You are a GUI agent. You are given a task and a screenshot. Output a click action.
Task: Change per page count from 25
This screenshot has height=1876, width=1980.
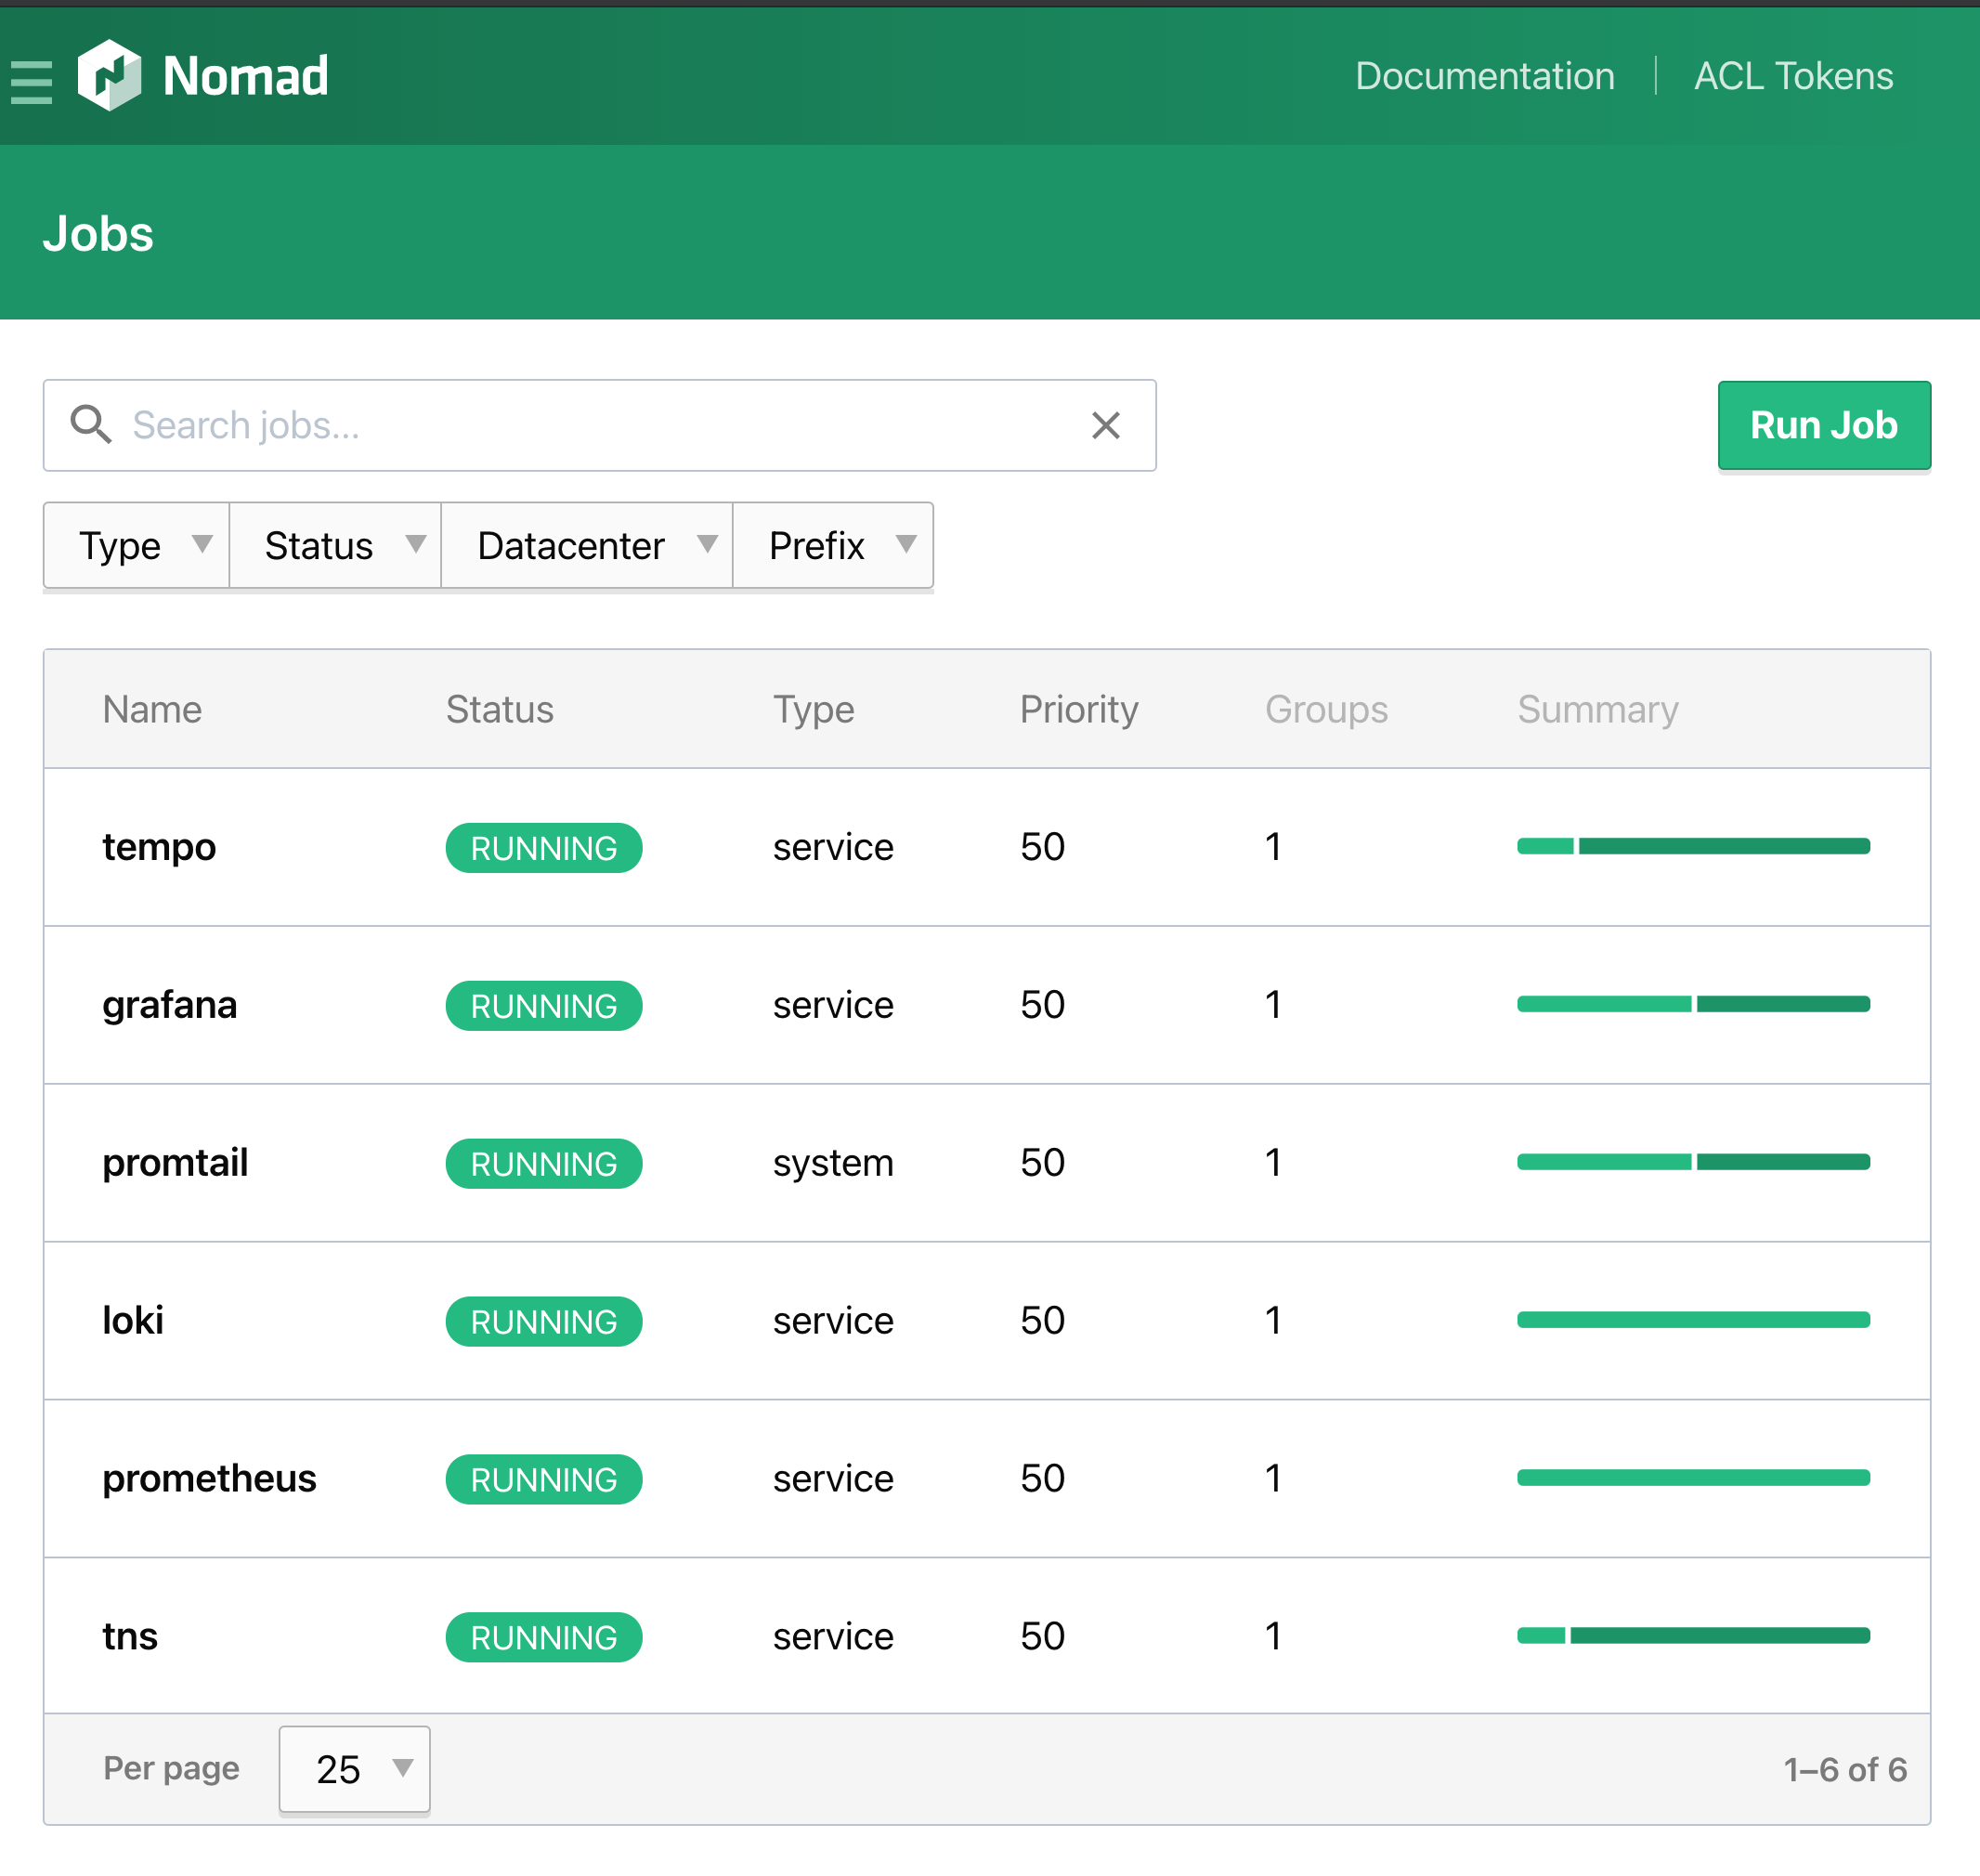[354, 1769]
